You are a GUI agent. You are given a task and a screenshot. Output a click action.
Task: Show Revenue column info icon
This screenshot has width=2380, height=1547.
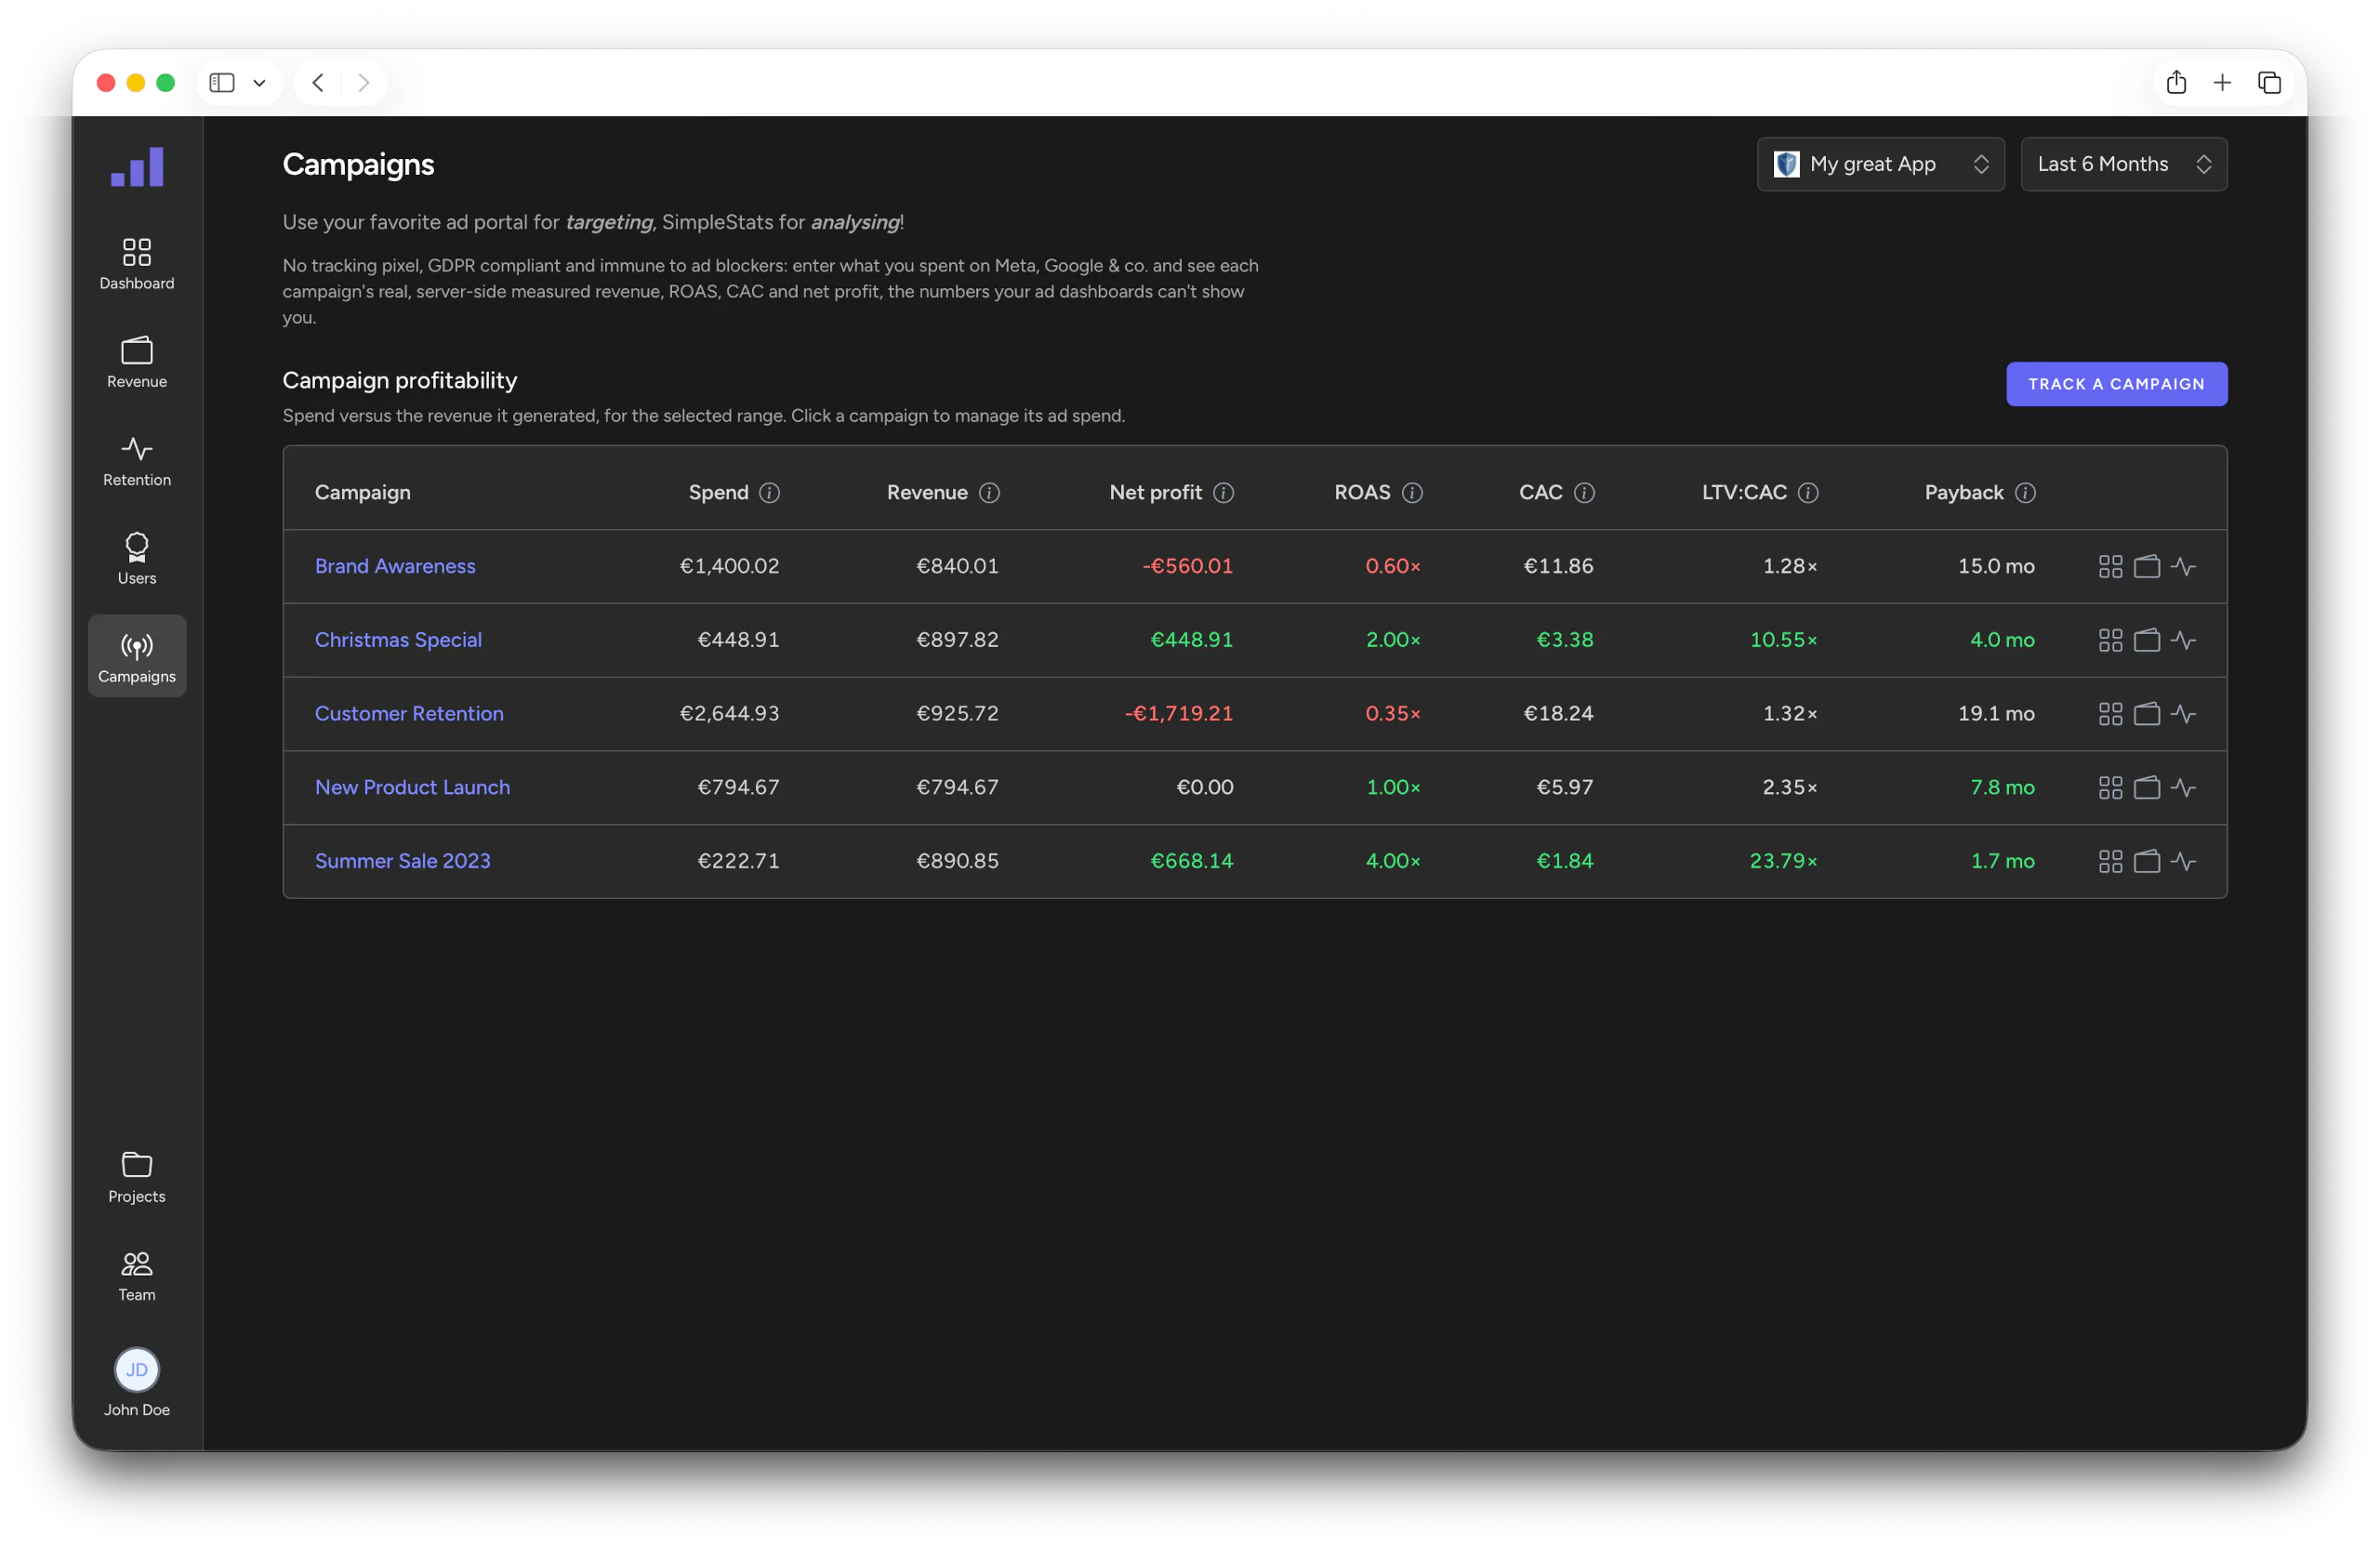[x=989, y=493]
